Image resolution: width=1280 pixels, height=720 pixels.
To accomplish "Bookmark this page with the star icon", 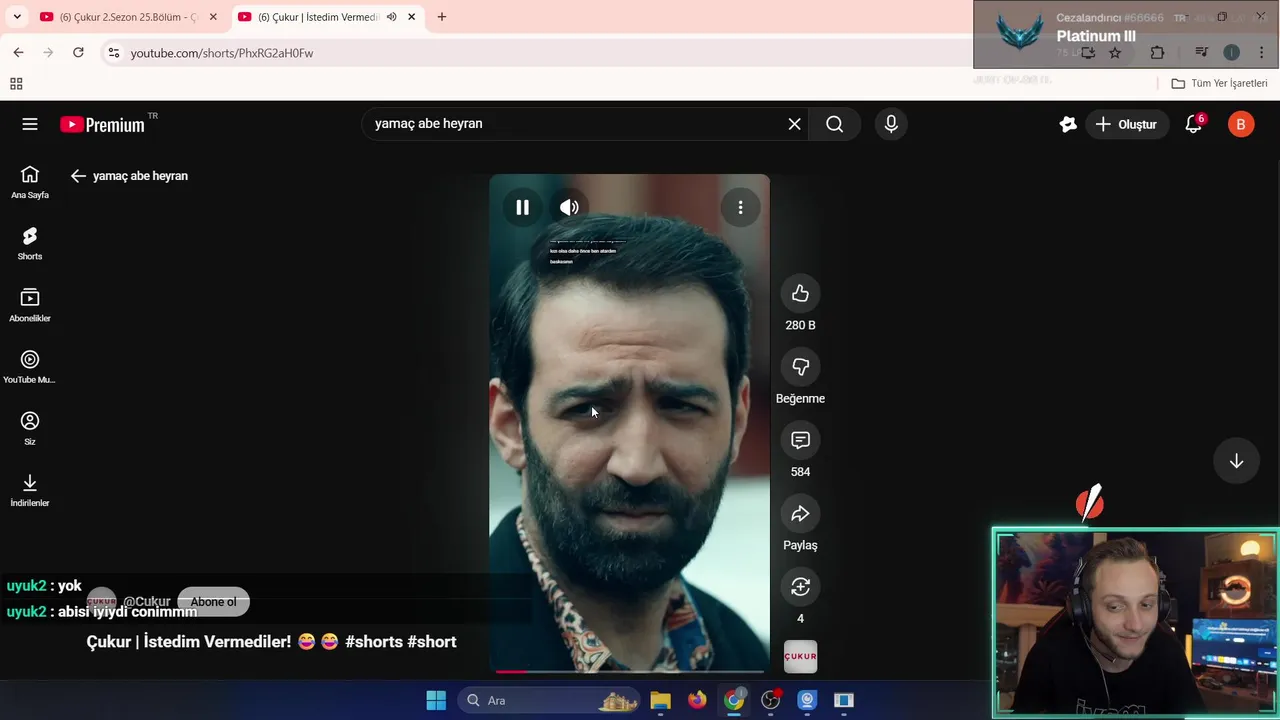I will pos(1115,53).
